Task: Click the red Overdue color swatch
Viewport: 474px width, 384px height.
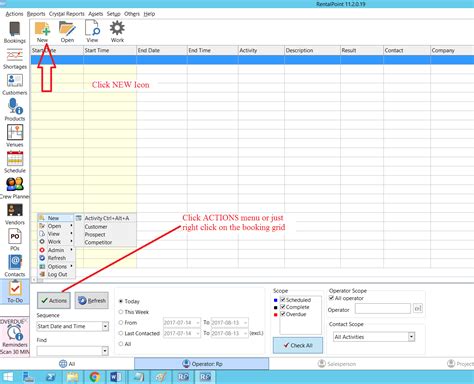Action: pyautogui.click(x=275, y=314)
